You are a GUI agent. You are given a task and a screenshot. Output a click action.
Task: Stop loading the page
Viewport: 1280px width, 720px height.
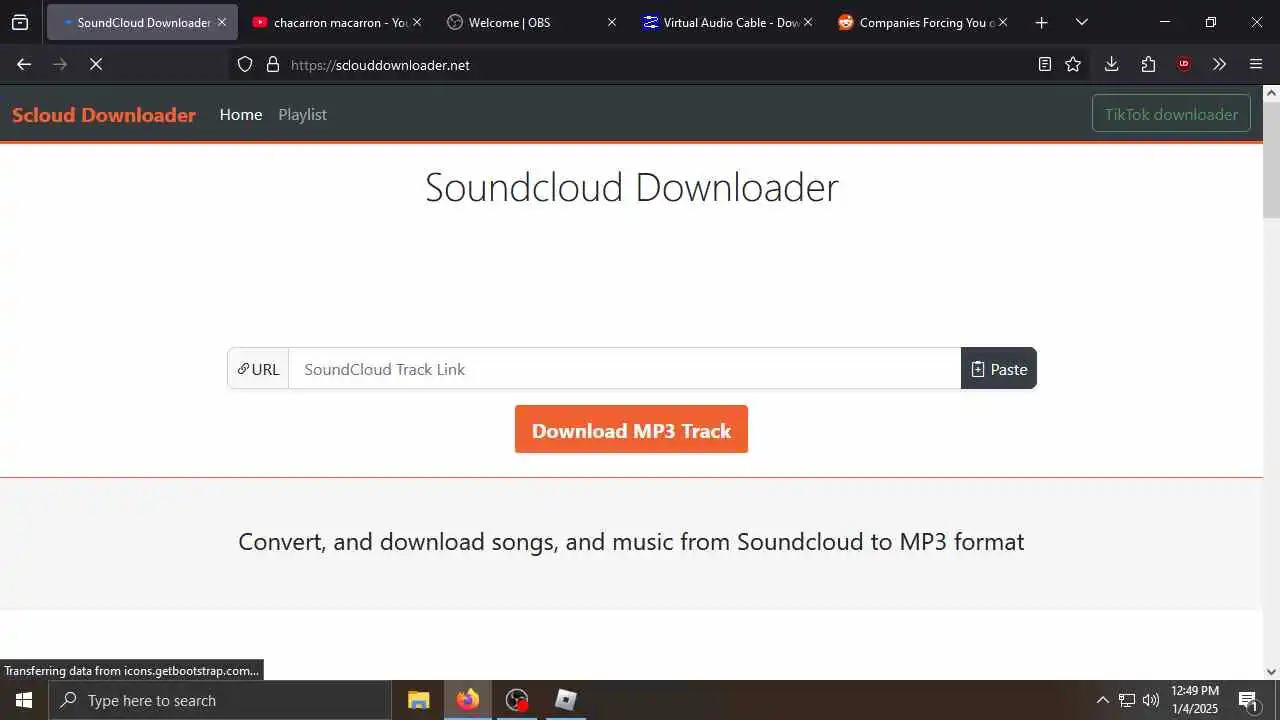pyautogui.click(x=96, y=64)
